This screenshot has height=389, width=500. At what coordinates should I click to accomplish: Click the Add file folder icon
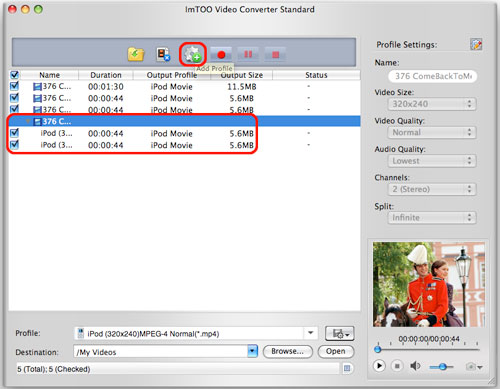pyautogui.click(x=136, y=54)
